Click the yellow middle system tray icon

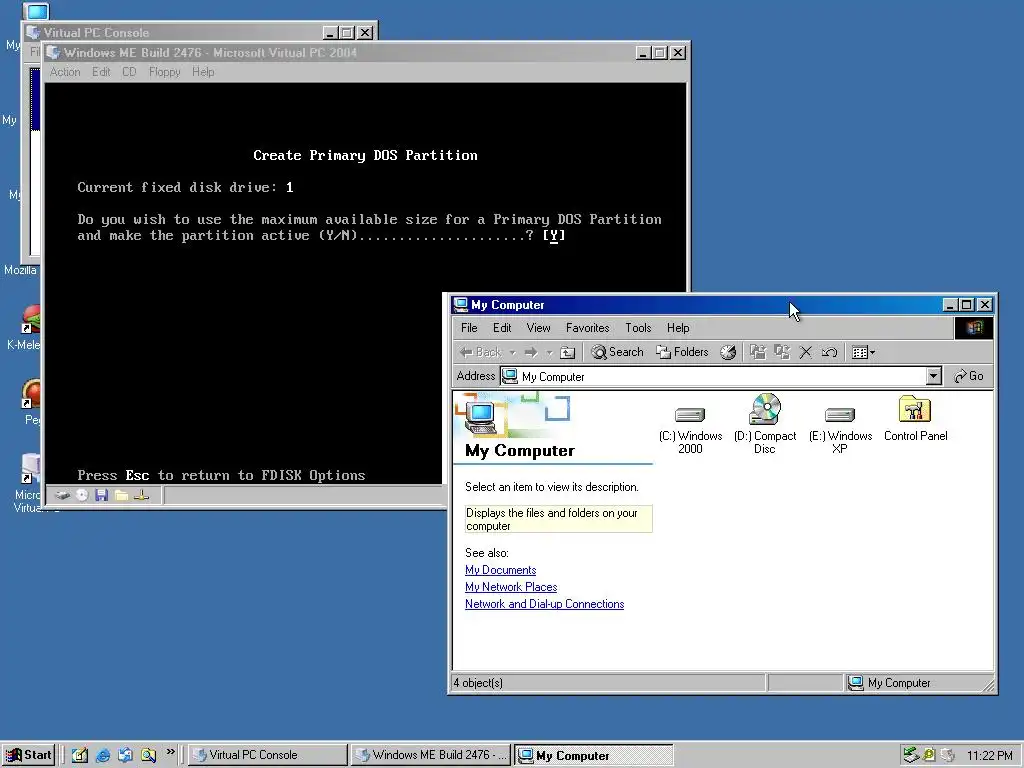coord(929,755)
